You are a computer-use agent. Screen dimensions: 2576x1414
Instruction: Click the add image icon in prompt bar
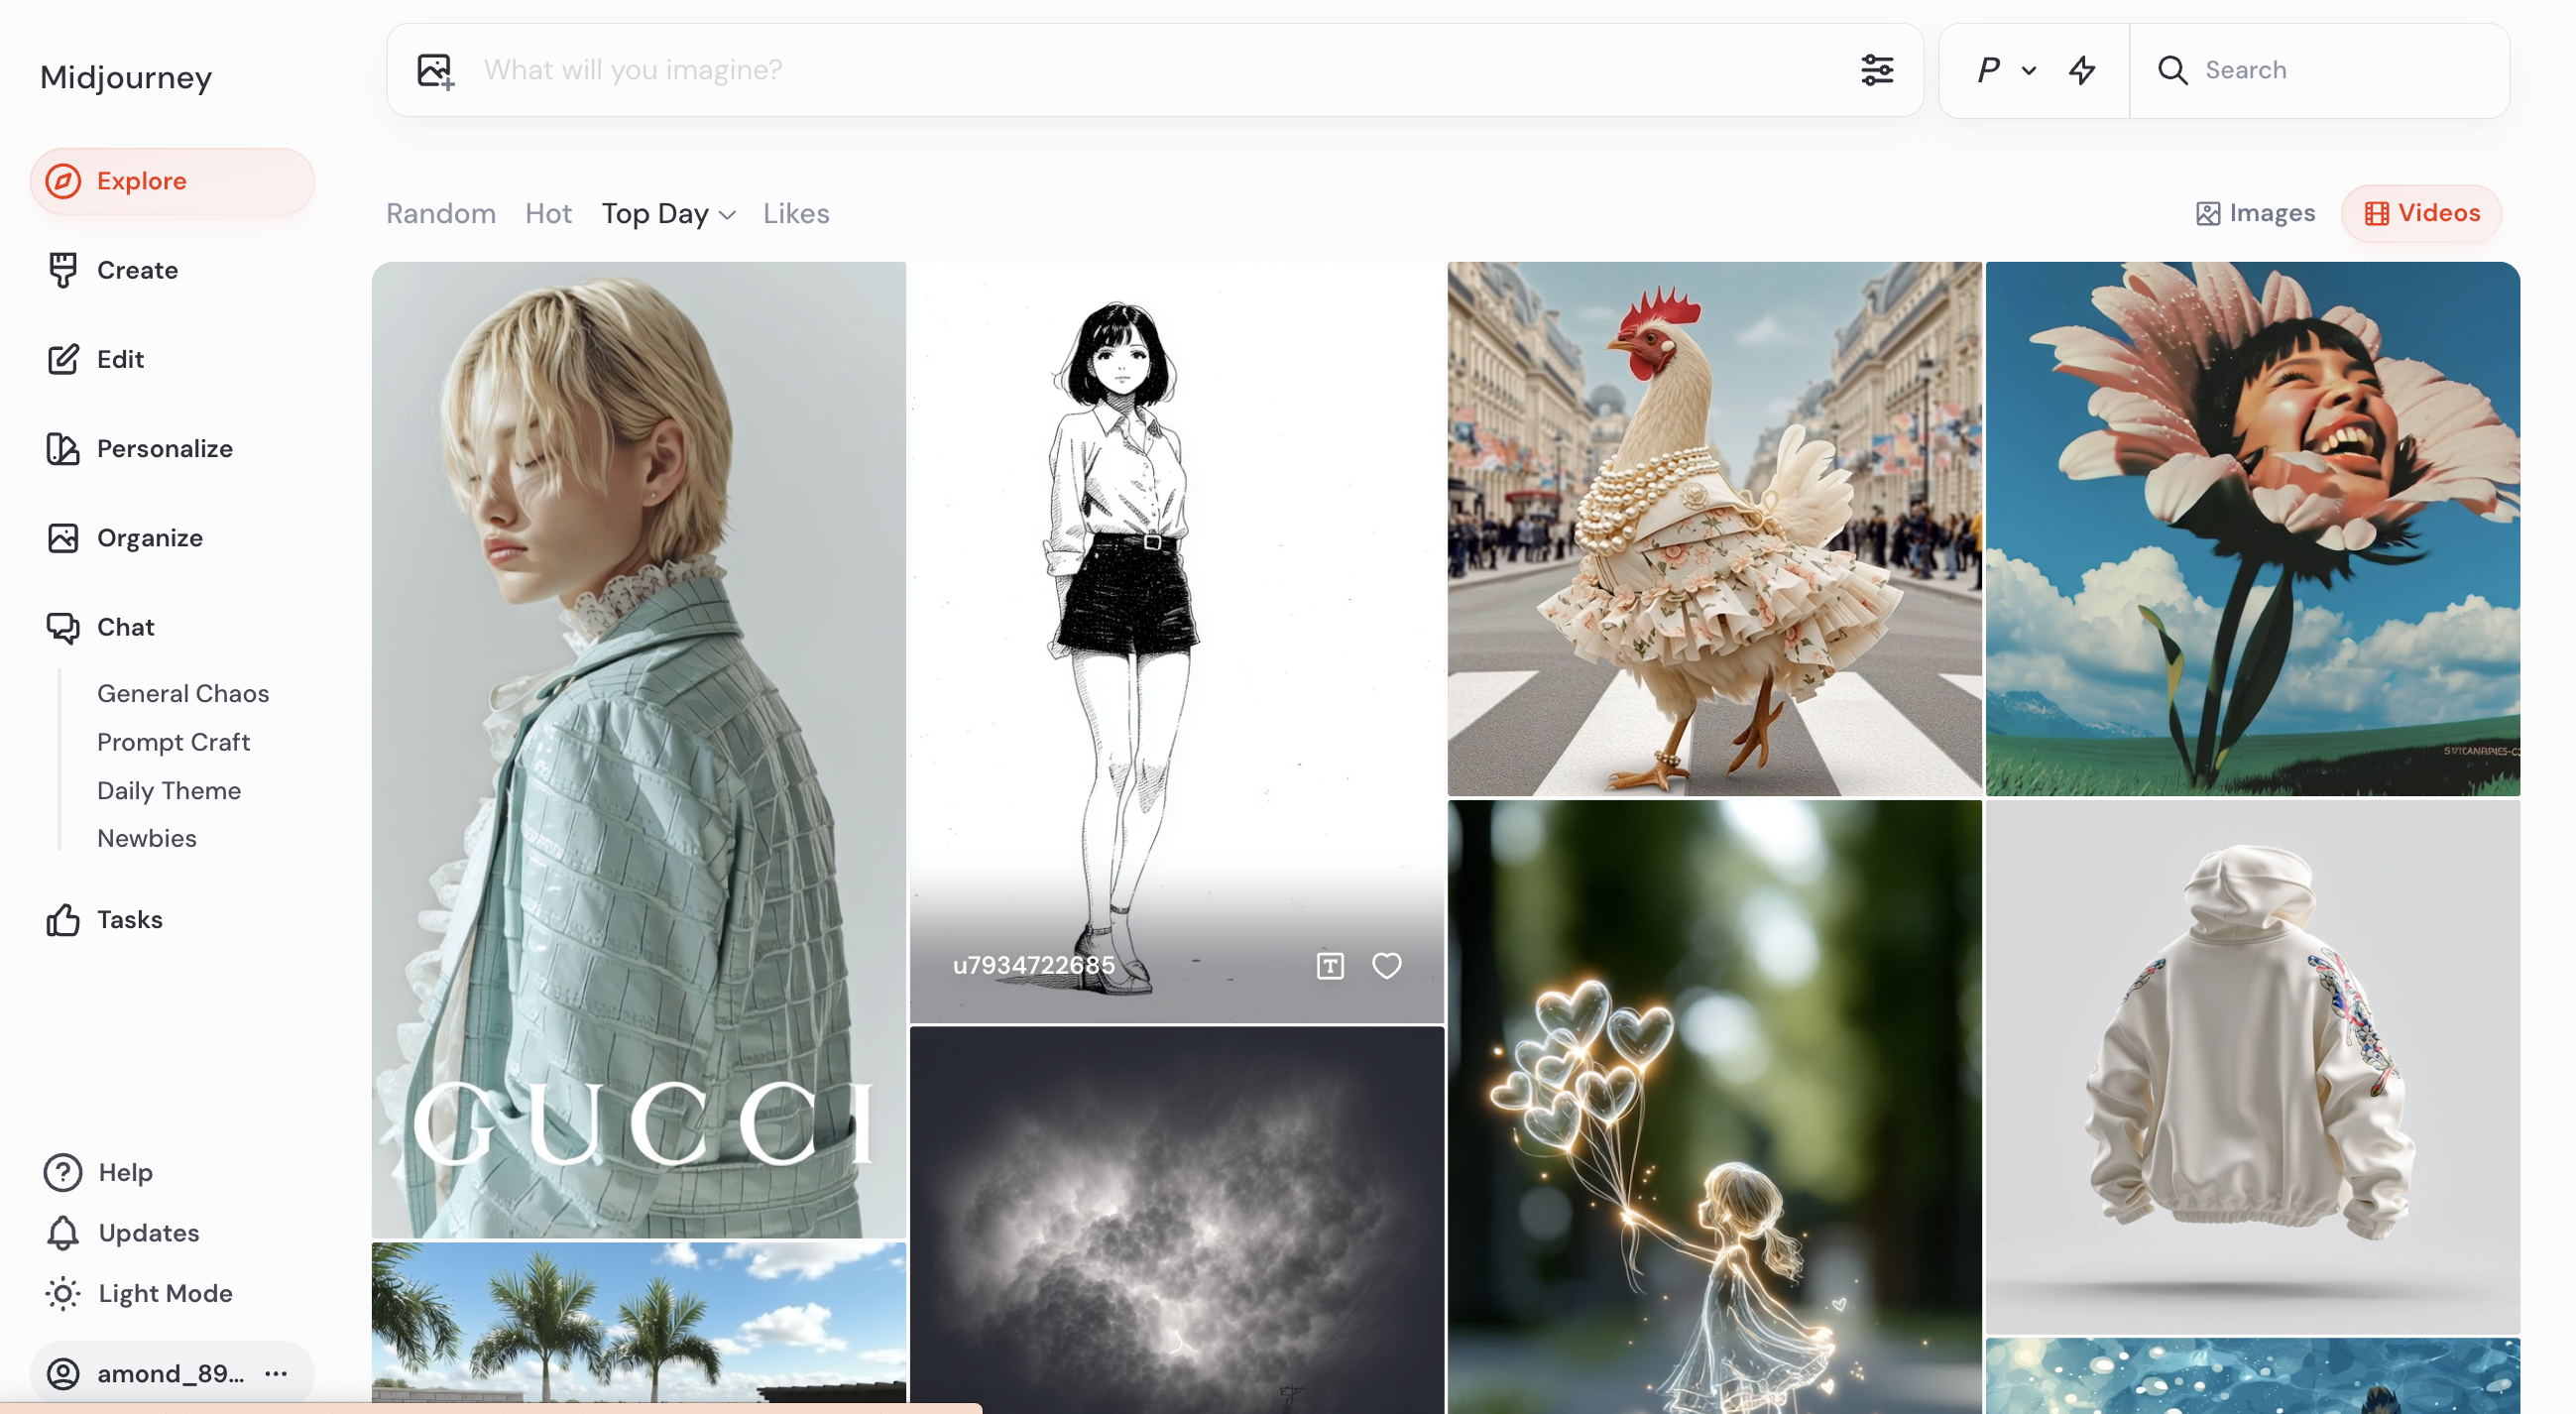click(x=436, y=71)
